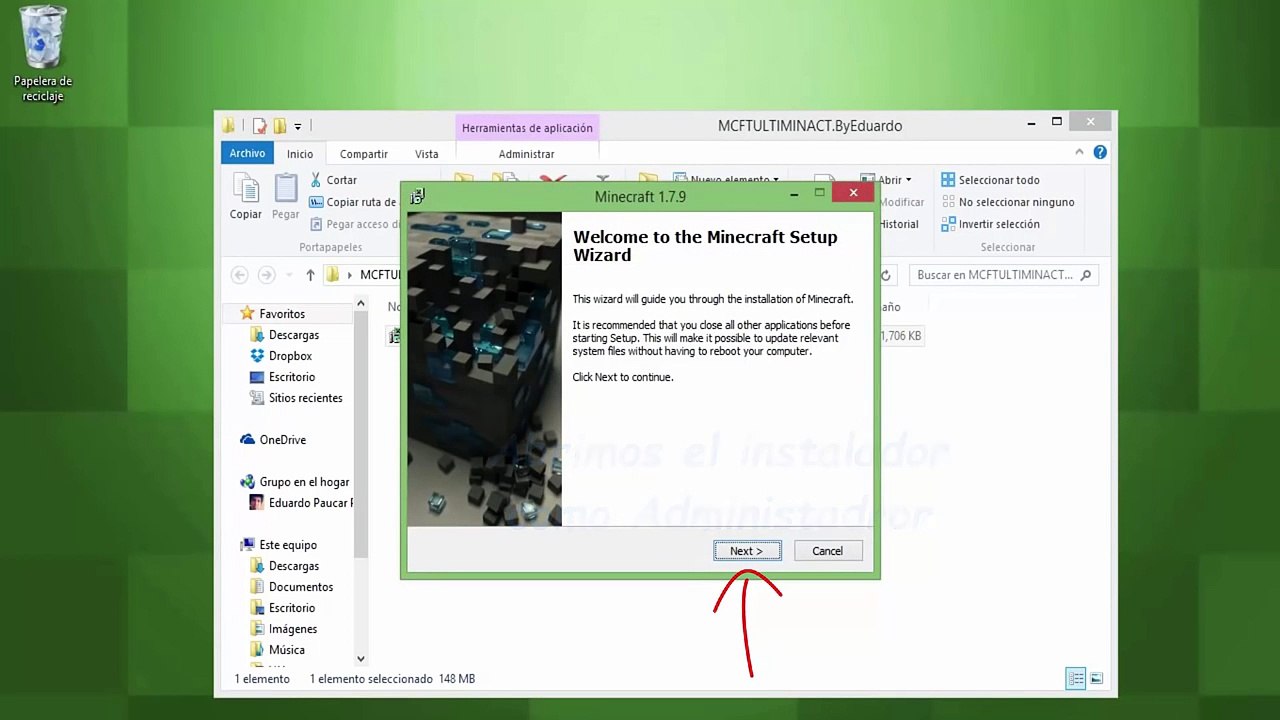Click the Forward arrow in Explorer
1280x720 pixels.
266,275
